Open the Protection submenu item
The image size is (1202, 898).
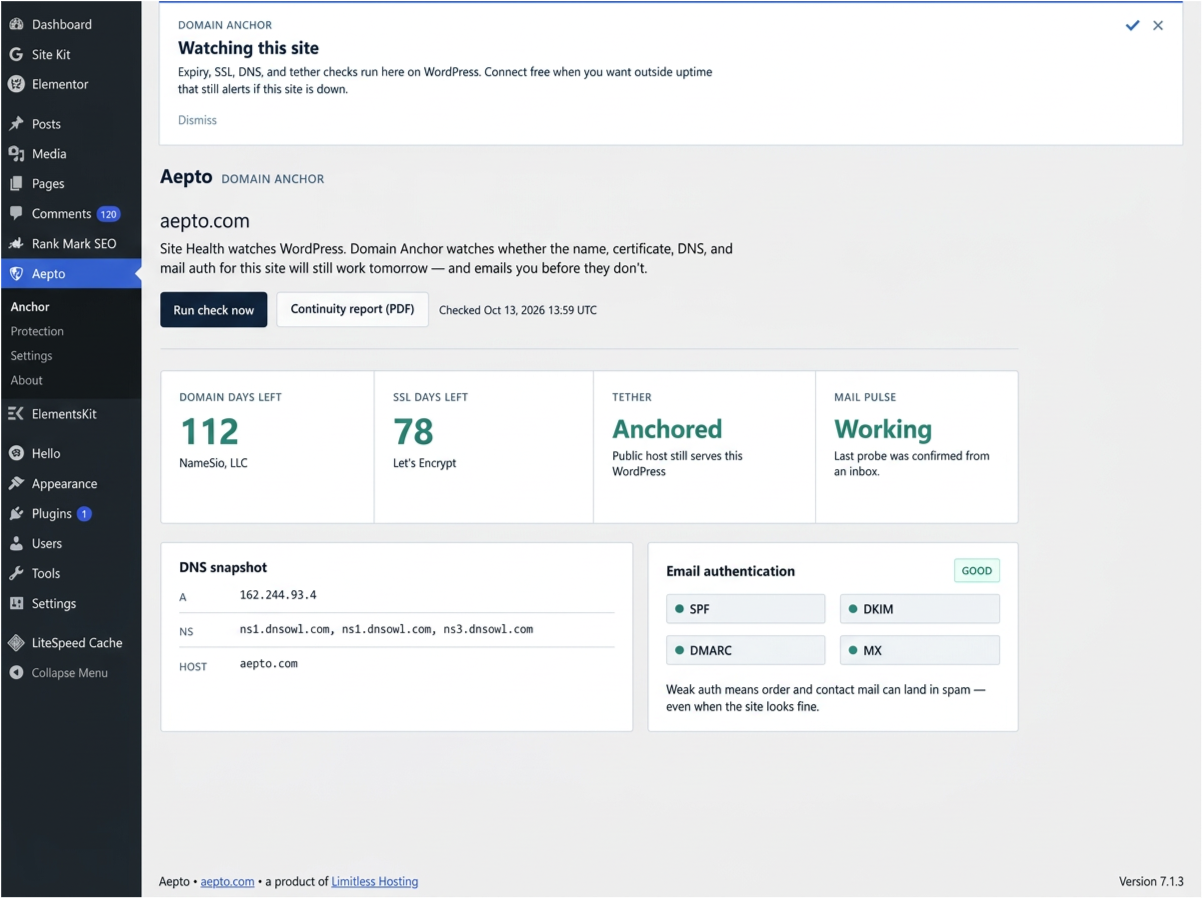tap(37, 331)
